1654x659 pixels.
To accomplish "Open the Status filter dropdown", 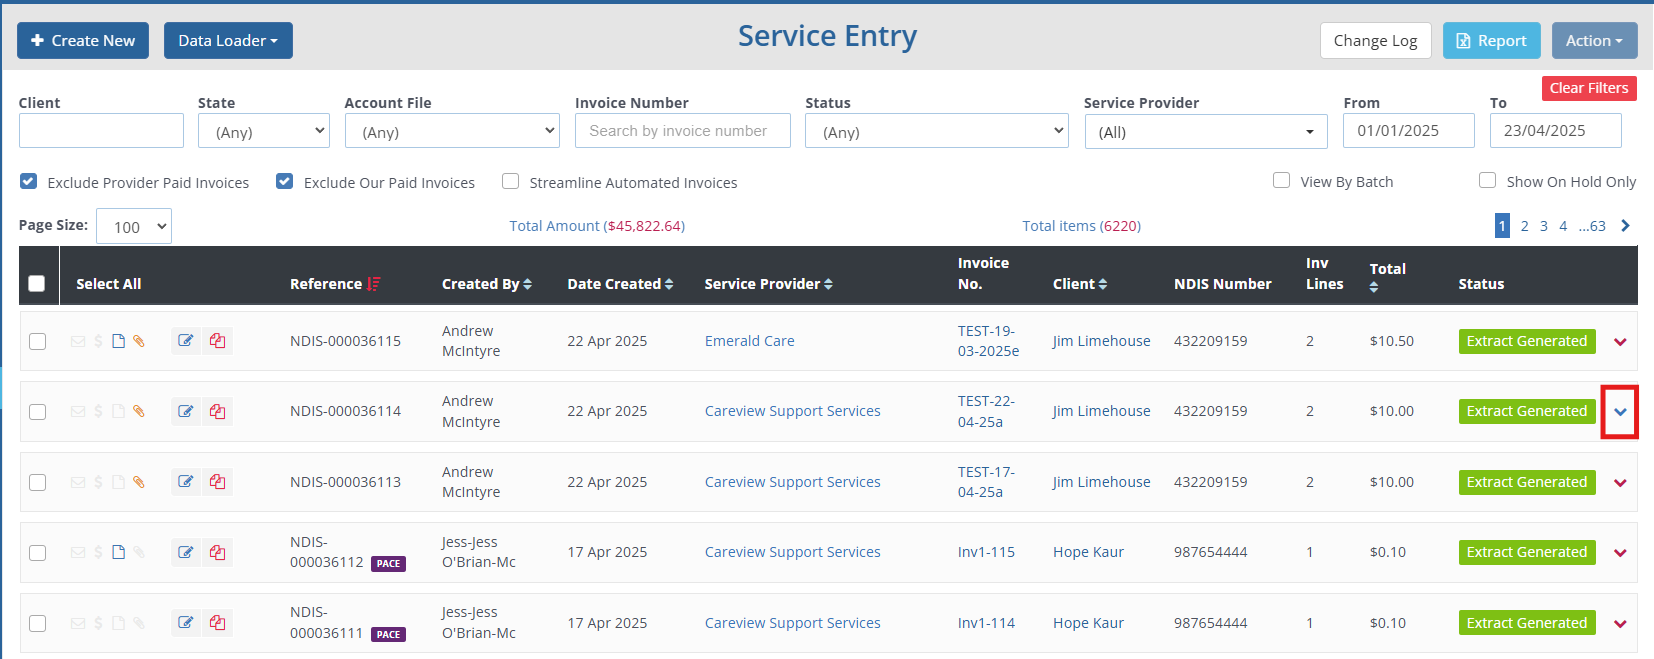I will click(x=936, y=131).
